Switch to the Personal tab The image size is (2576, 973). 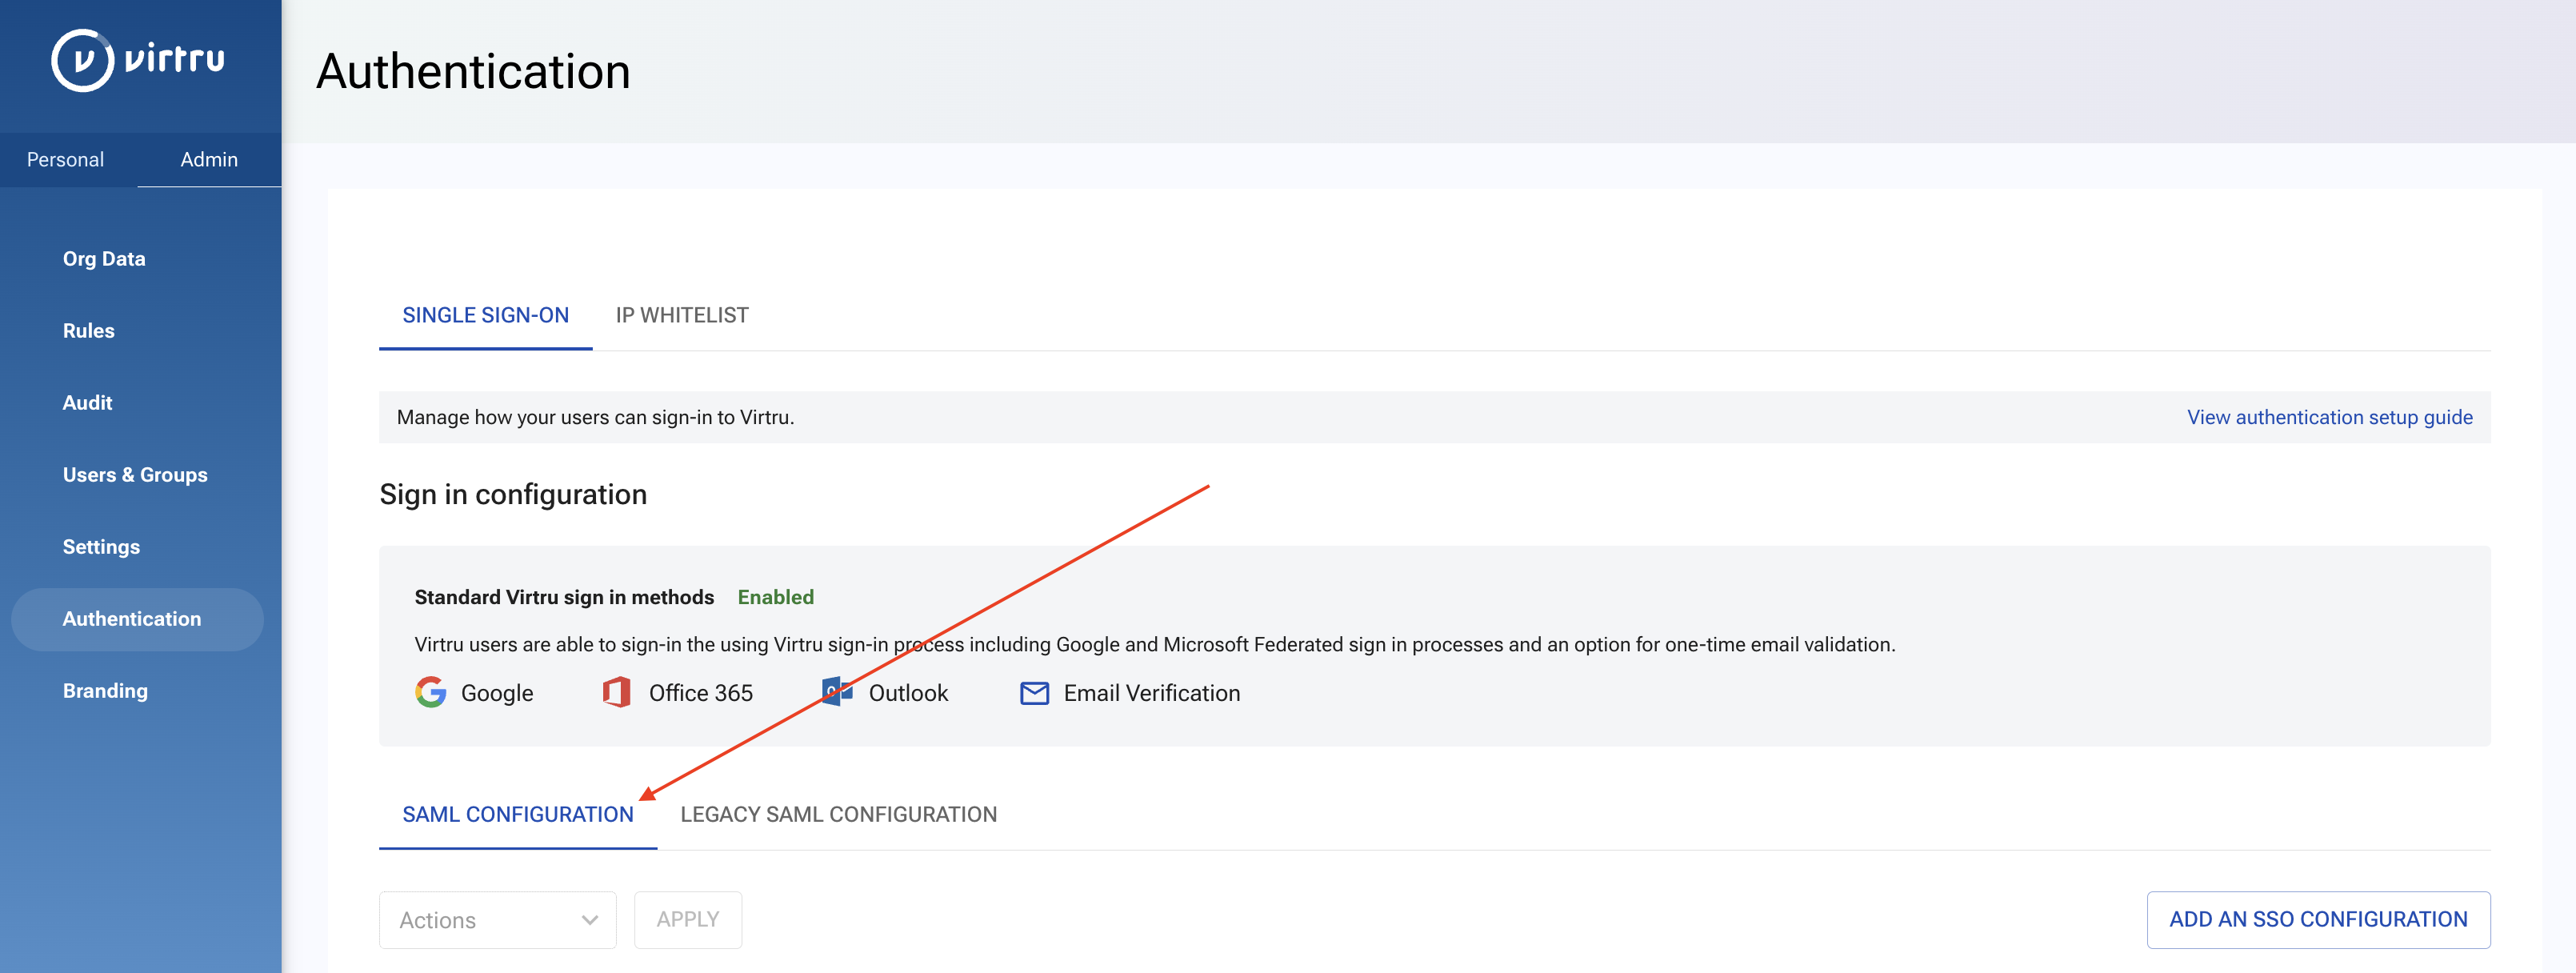click(65, 159)
